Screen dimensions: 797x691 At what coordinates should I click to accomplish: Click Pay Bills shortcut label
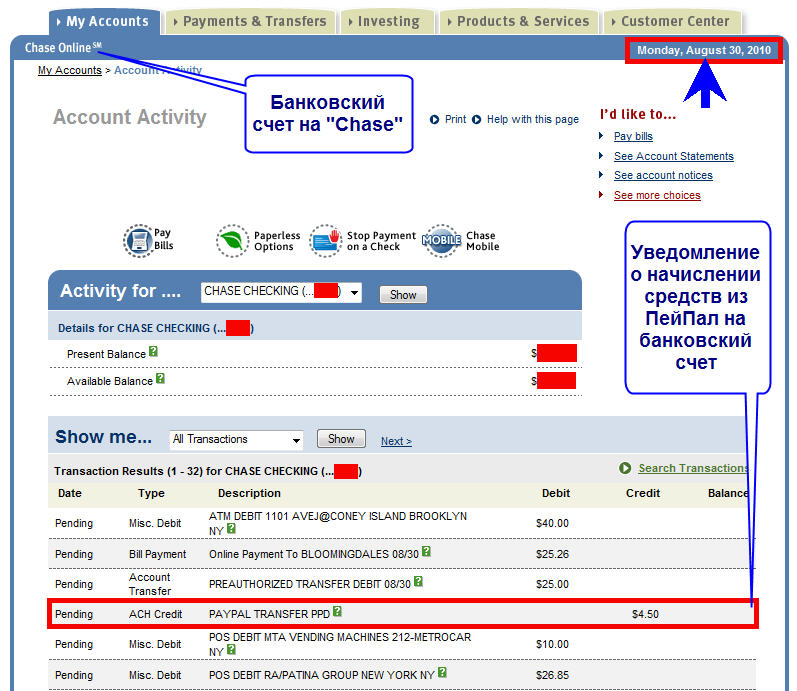tap(163, 239)
